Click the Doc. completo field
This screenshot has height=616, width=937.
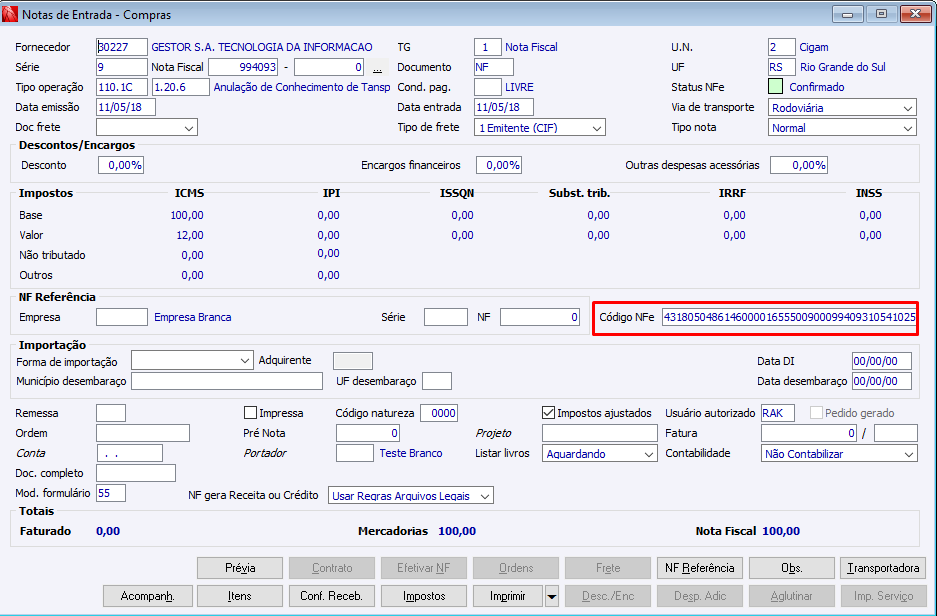tap(136, 473)
